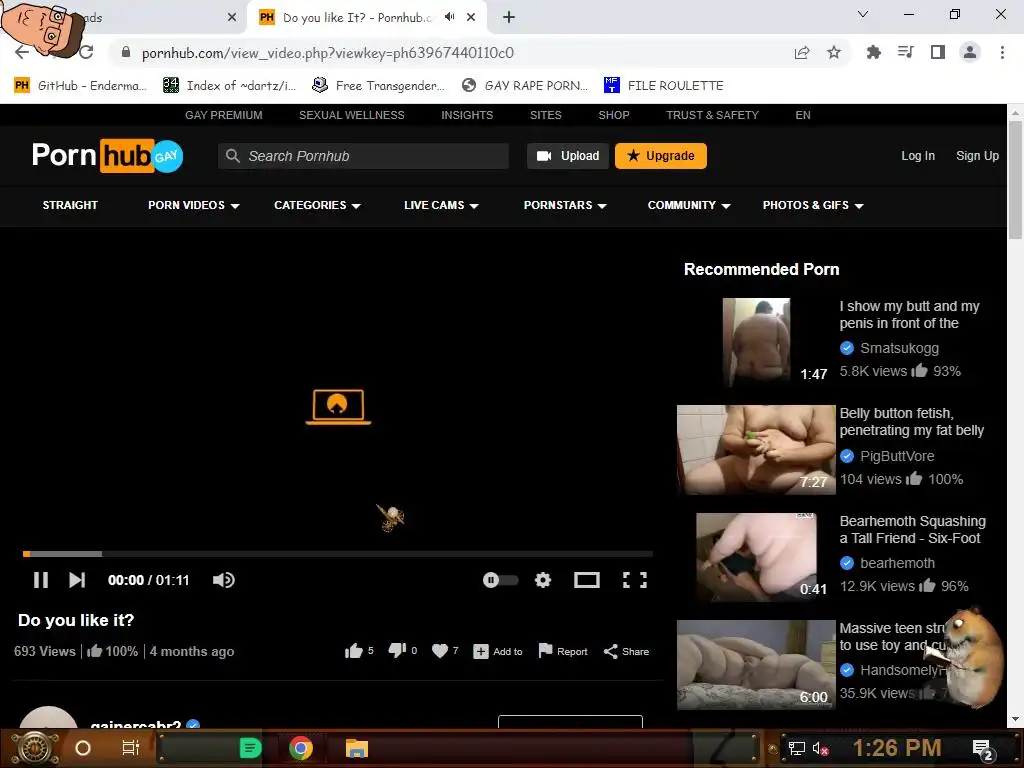Click the Add to button

click(498, 651)
